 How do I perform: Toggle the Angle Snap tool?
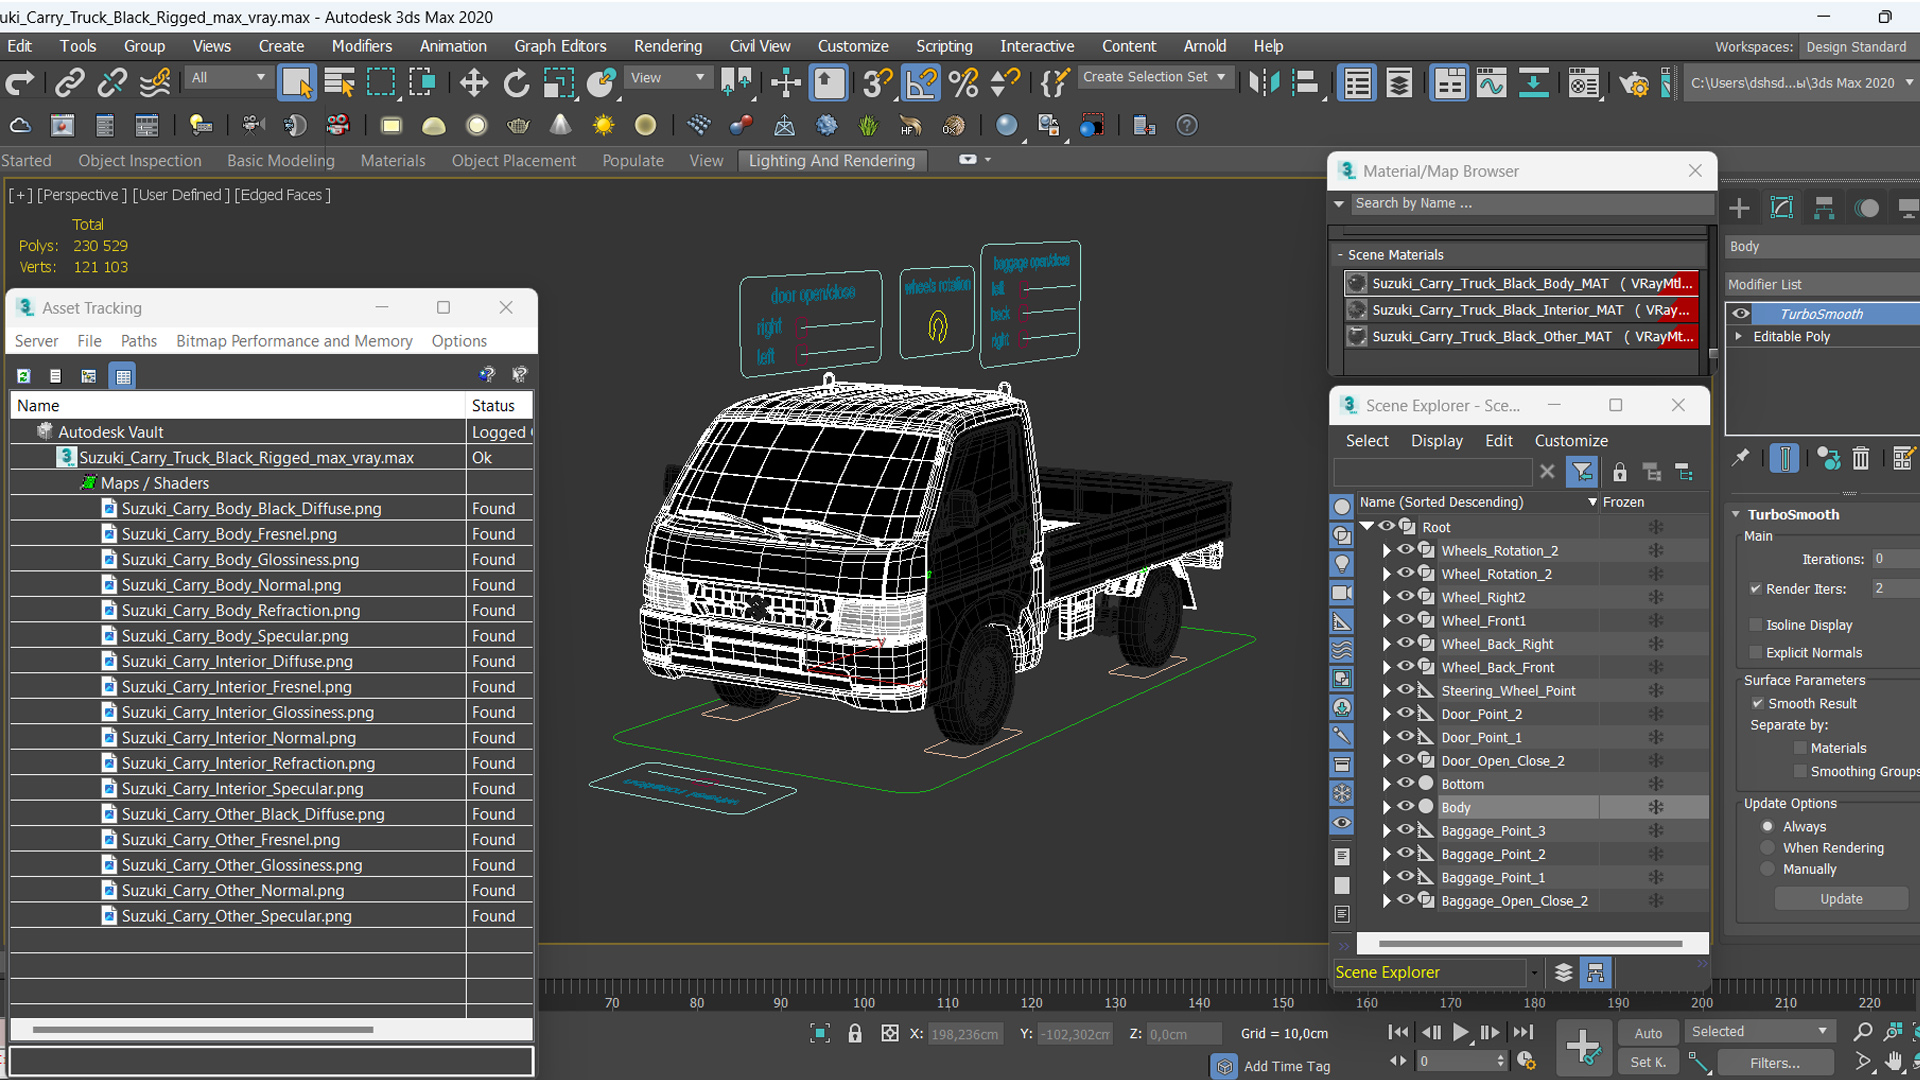[x=921, y=83]
